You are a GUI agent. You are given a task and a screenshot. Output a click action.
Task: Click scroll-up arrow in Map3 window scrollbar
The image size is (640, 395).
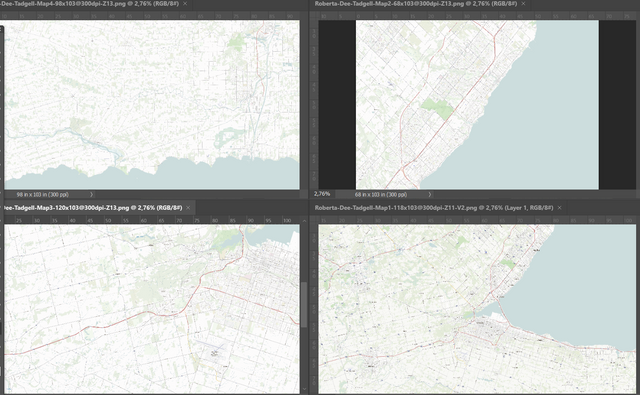[x=304, y=220]
